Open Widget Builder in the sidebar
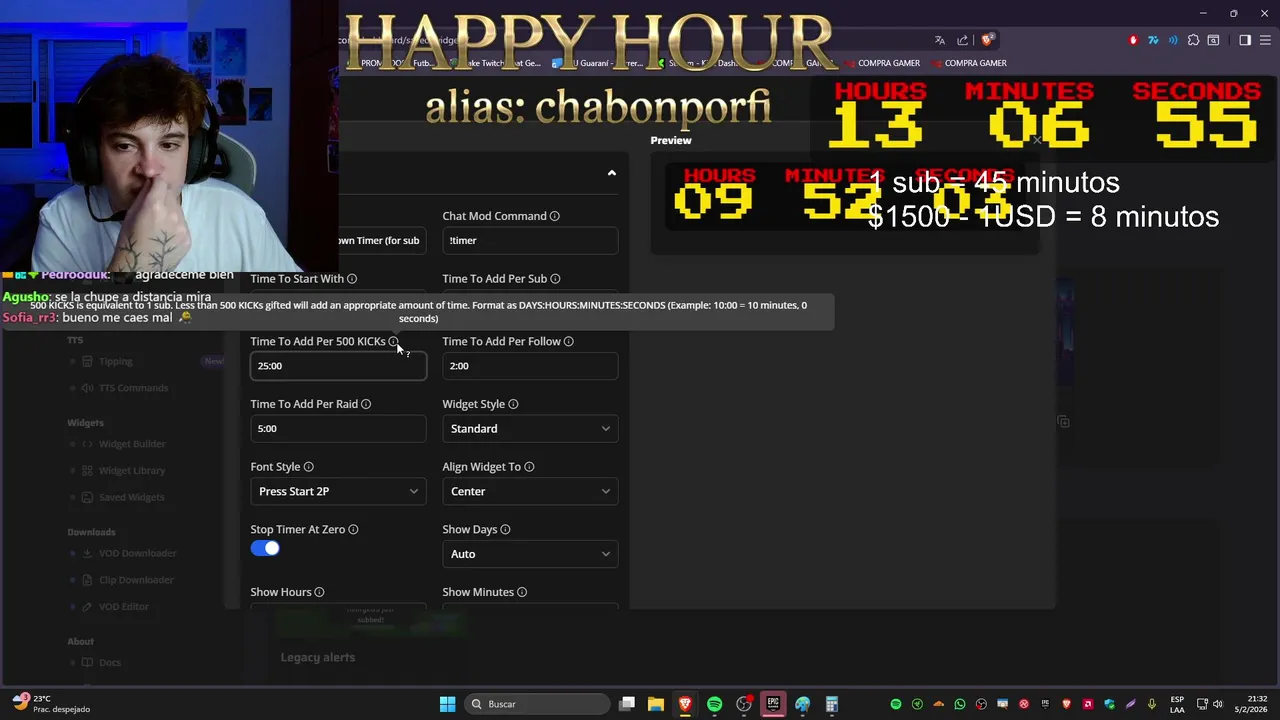Screen dimensions: 1280x720 coord(131,444)
